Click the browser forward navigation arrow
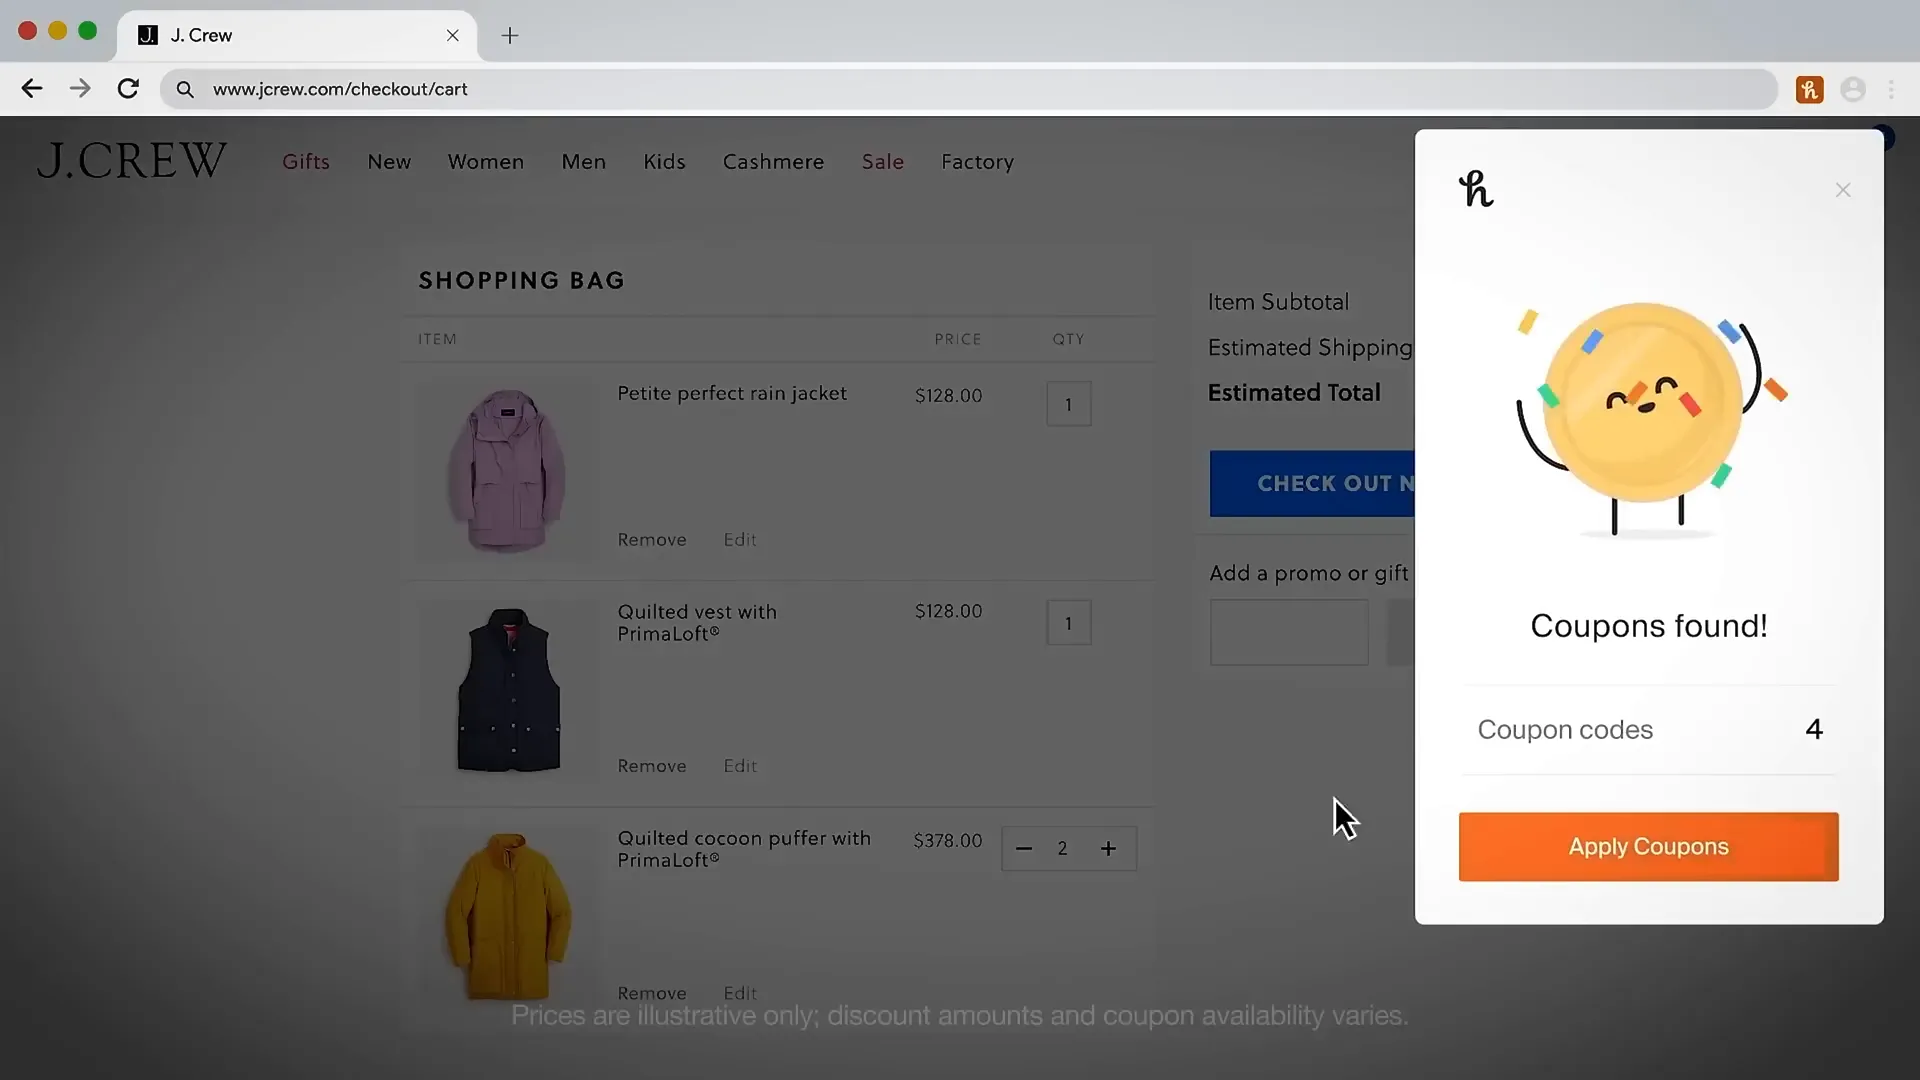Screen dimensions: 1920x1080 tap(79, 88)
